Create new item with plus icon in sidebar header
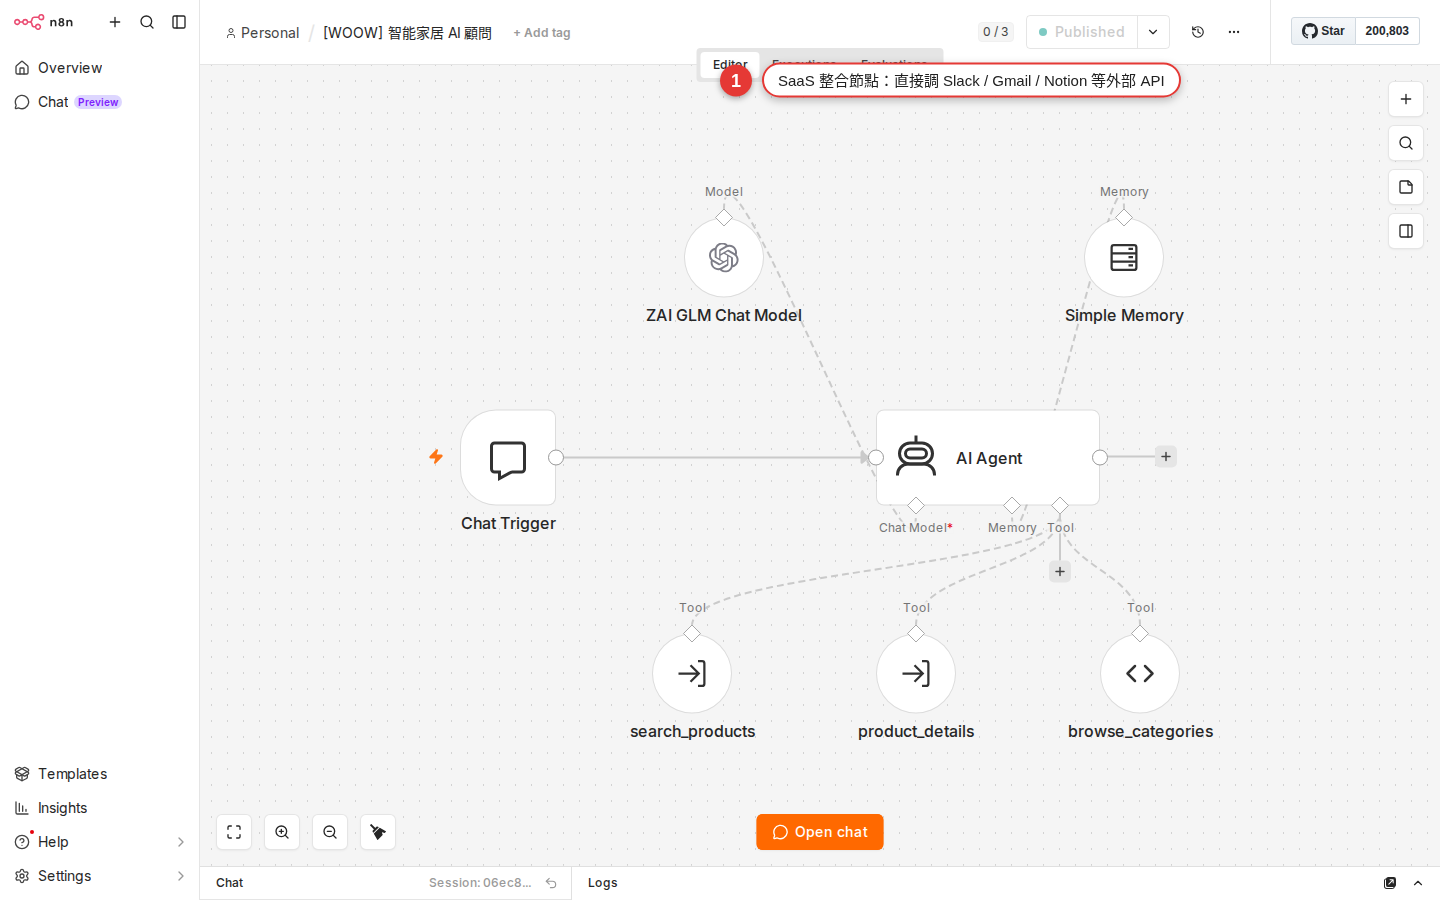This screenshot has width=1440, height=900. tap(115, 22)
